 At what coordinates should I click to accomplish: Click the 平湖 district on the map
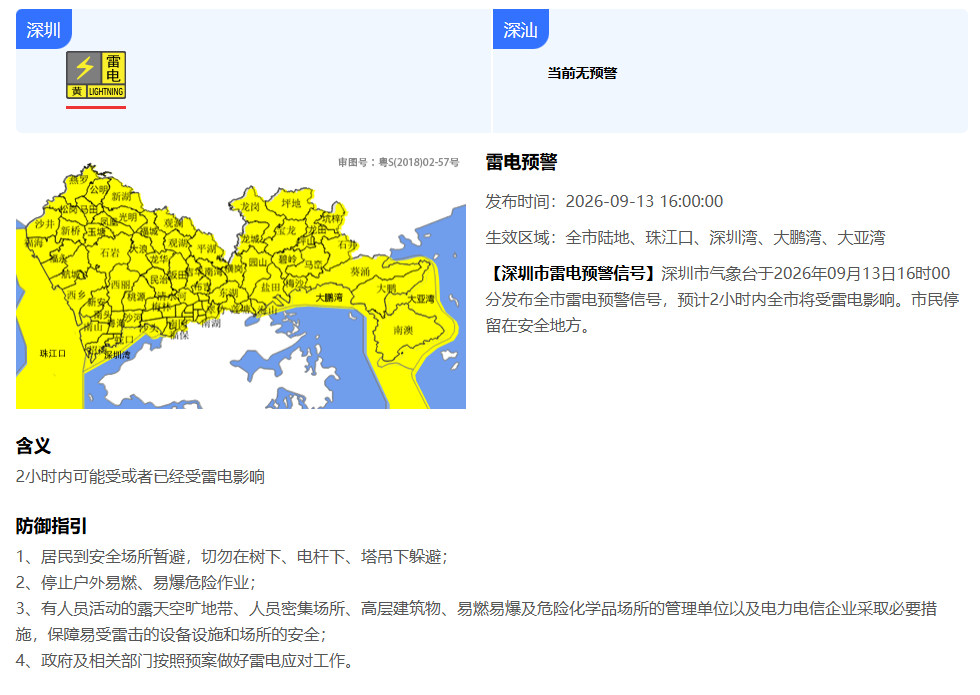point(207,249)
